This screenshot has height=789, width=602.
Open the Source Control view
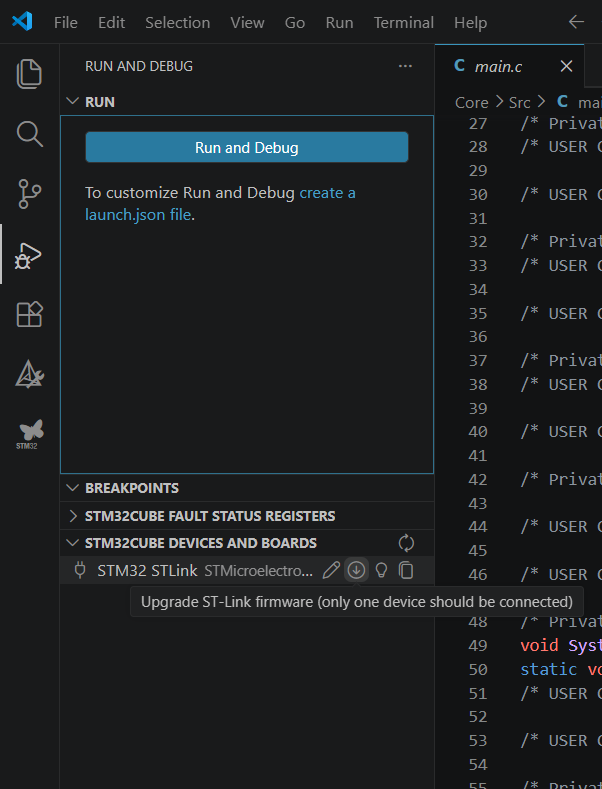click(29, 194)
